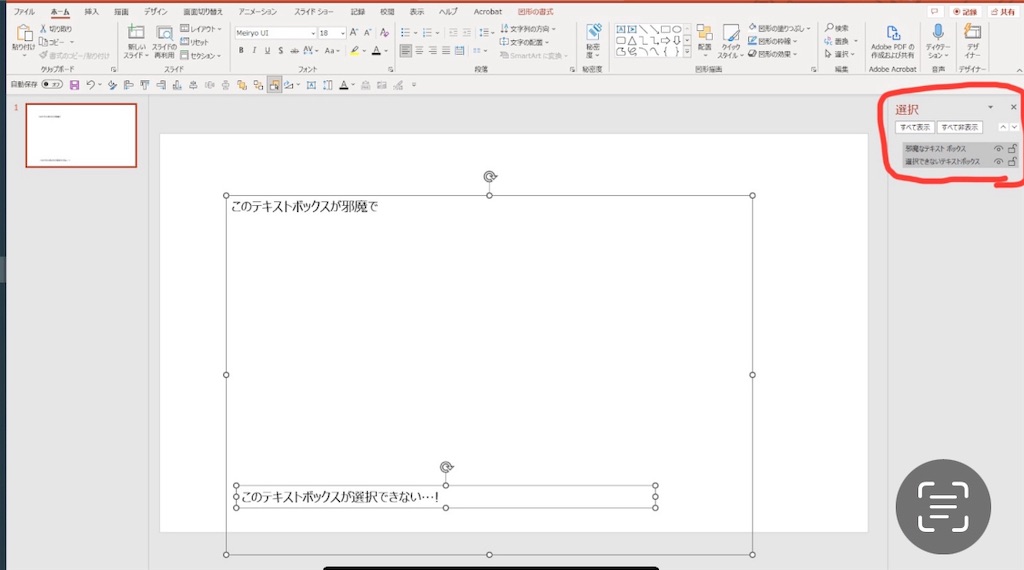Increase font size with larger A
1024x570 pixels.
353,32
